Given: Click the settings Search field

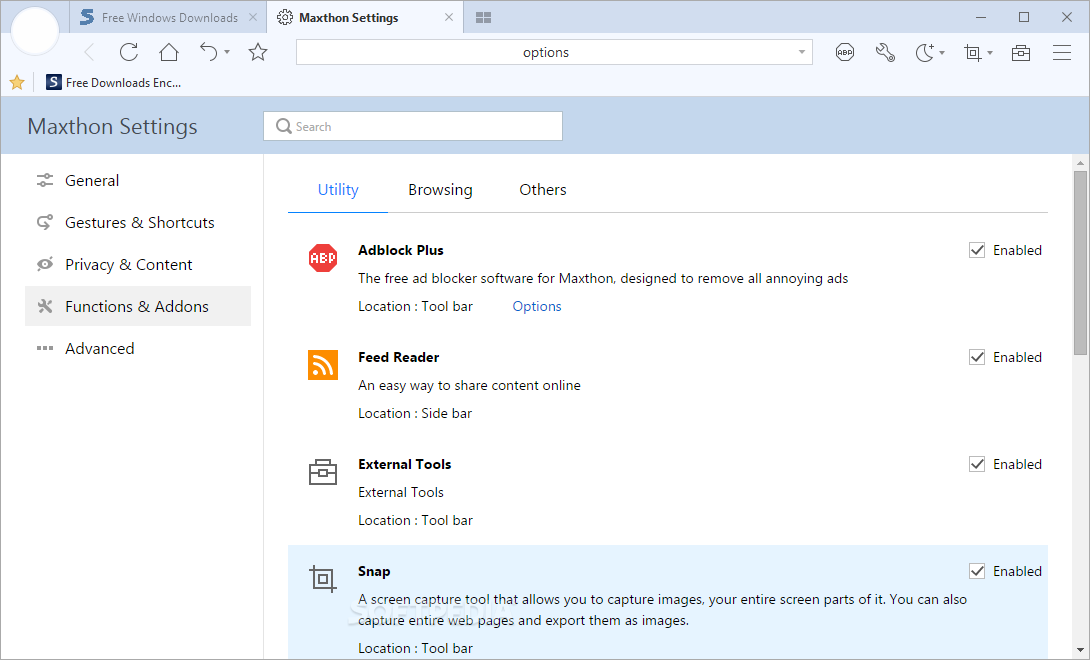Looking at the screenshot, I should pos(413,126).
